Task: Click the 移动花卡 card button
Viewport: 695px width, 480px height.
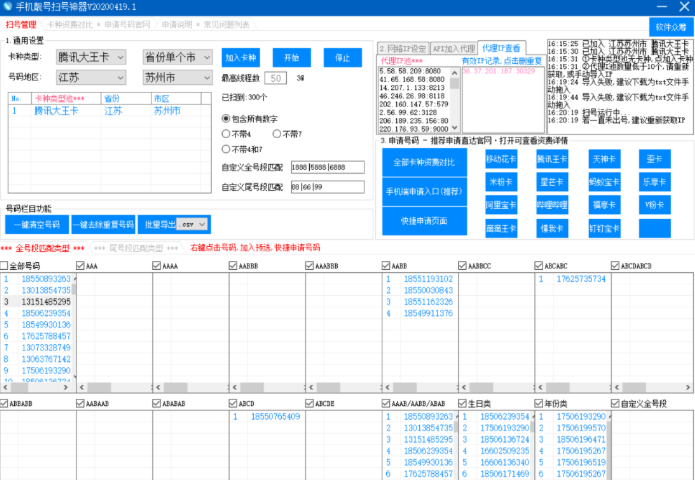Action: click(x=501, y=159)
